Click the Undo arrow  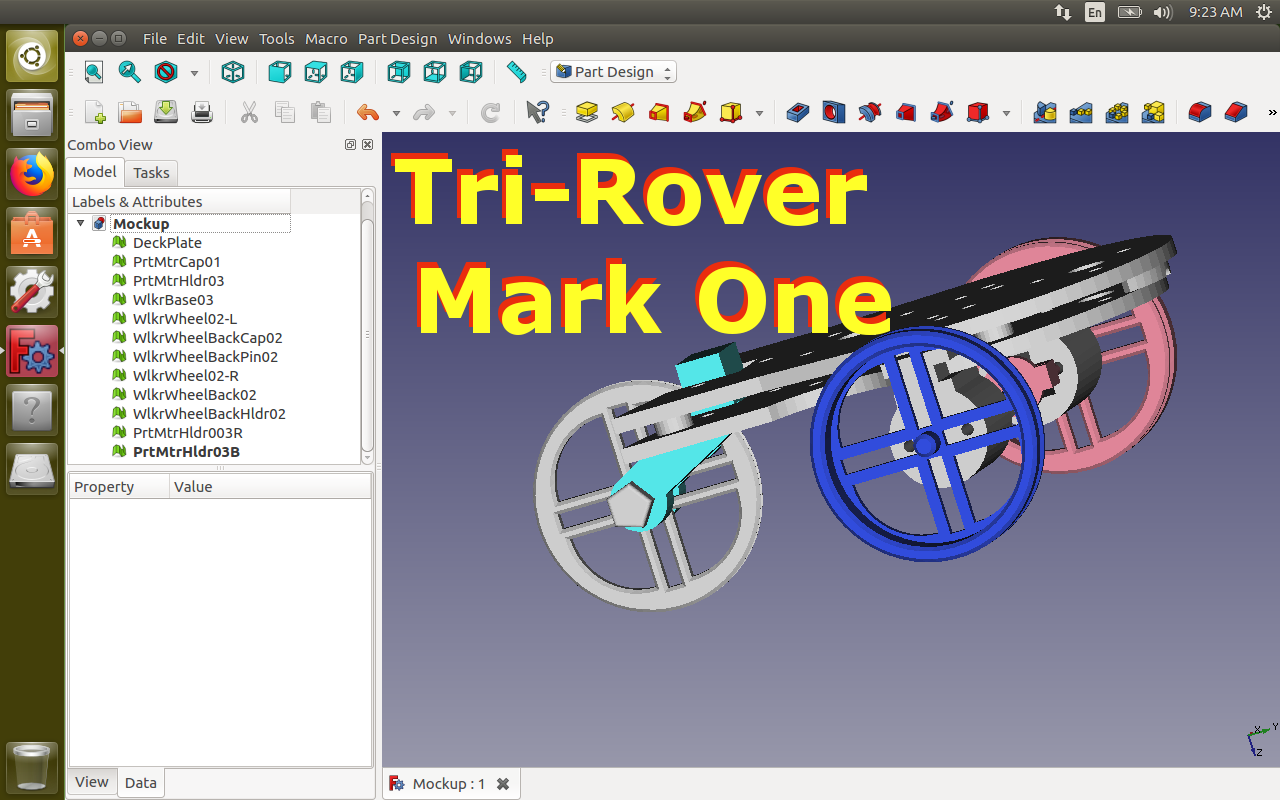tap(368, 112)
